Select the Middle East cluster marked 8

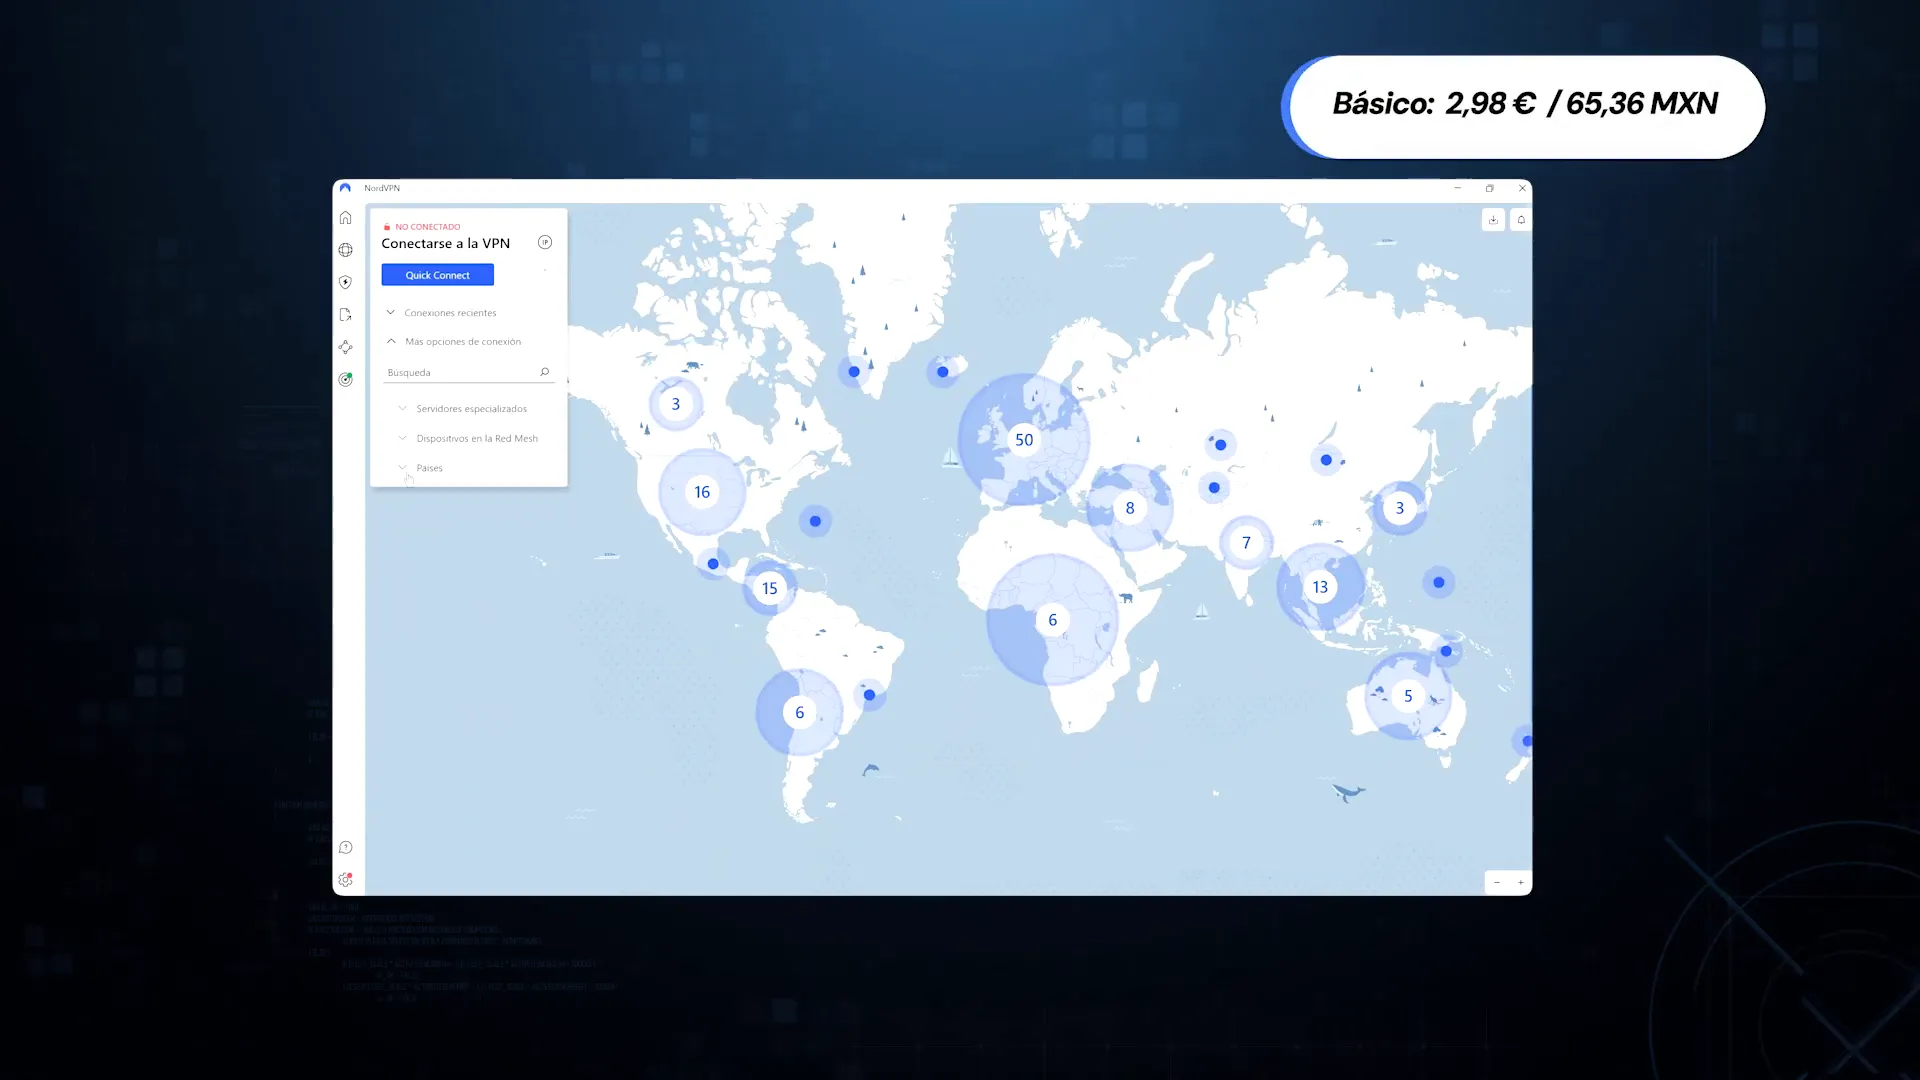click(1130, 508)
